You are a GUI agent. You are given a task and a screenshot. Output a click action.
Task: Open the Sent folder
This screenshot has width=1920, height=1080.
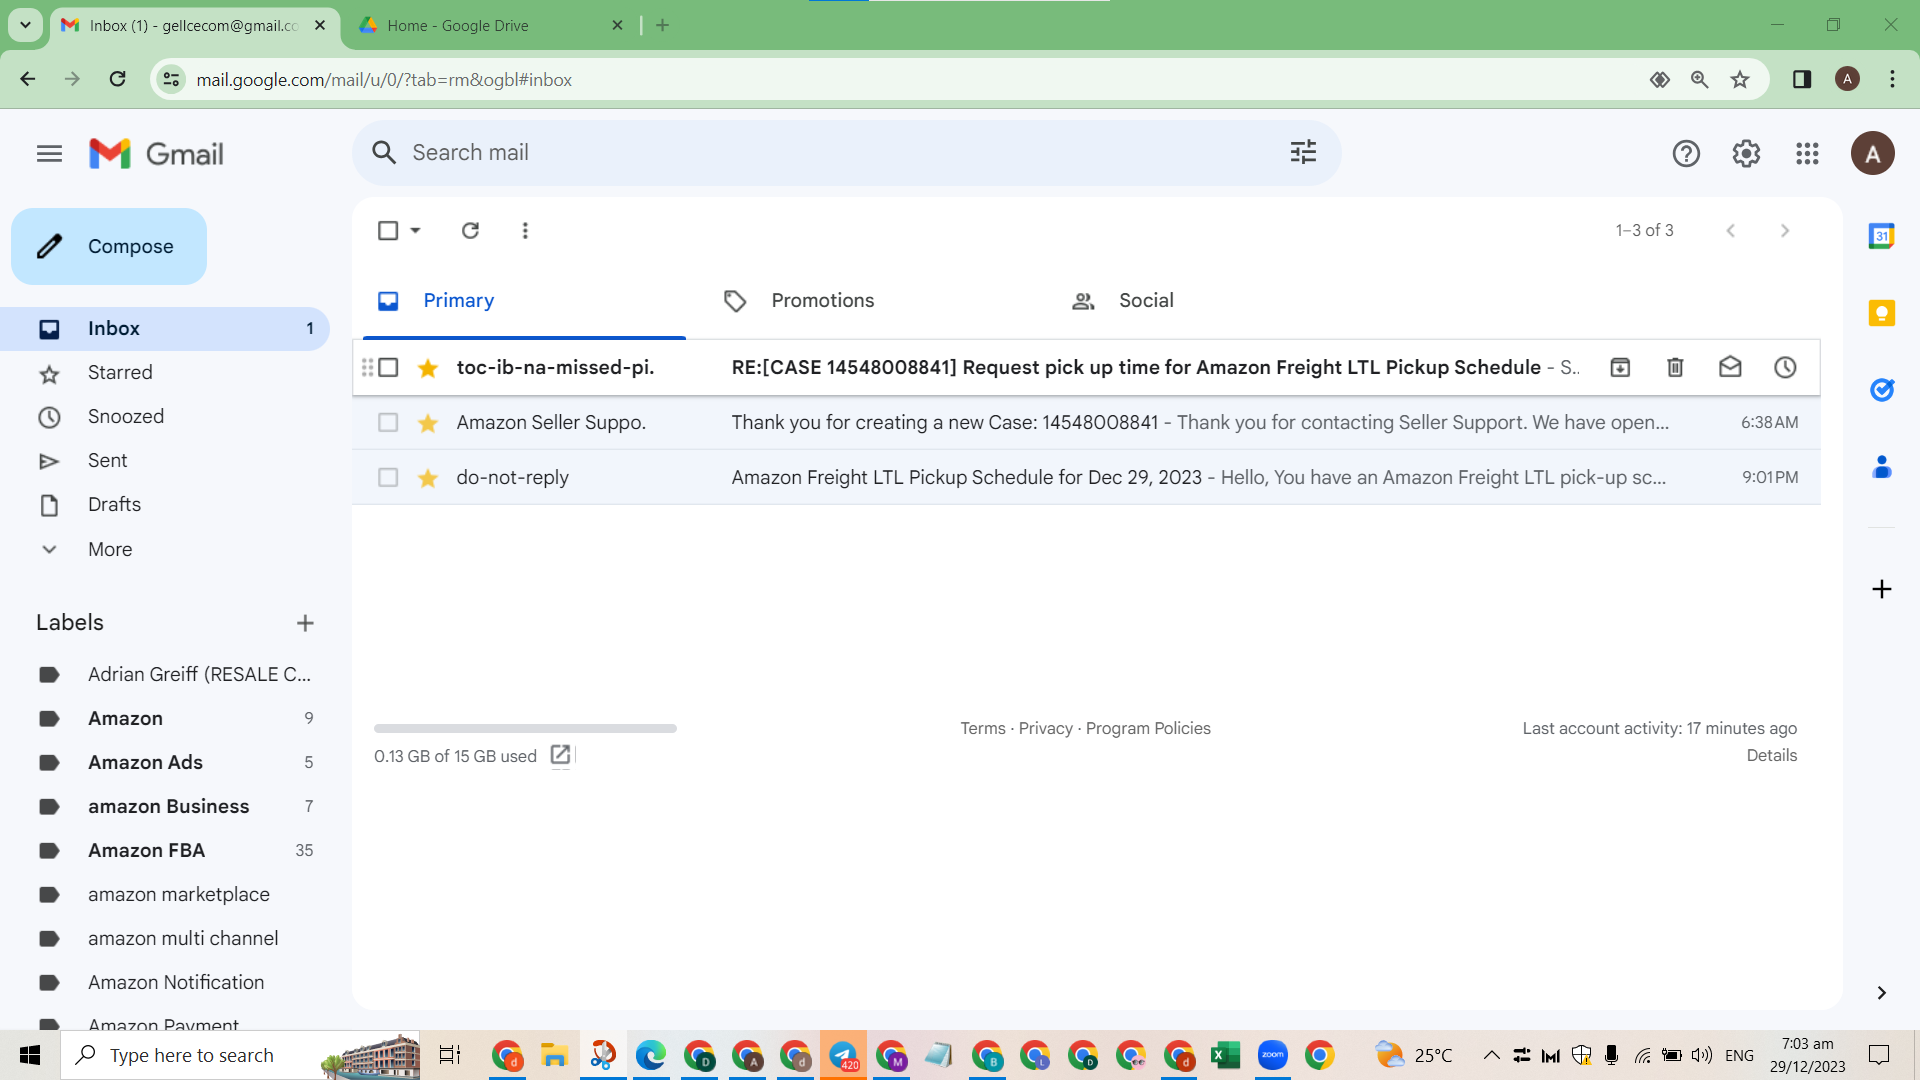click(x=165, y=460)
